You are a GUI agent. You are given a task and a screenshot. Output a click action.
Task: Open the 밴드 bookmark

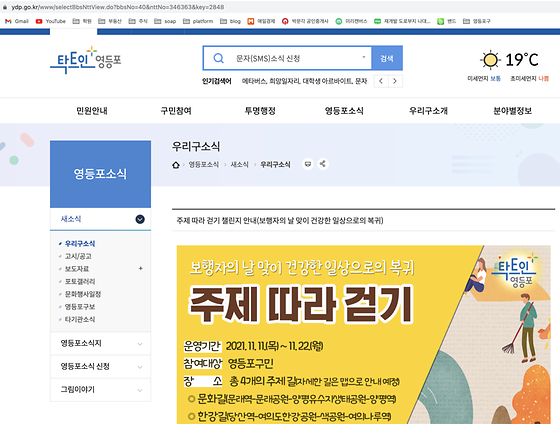point(446,21)
